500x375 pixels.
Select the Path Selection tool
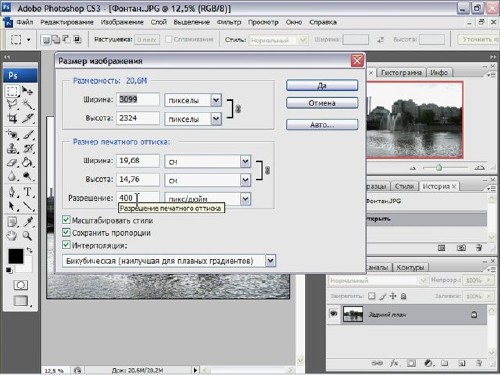[x=12, y=206]
